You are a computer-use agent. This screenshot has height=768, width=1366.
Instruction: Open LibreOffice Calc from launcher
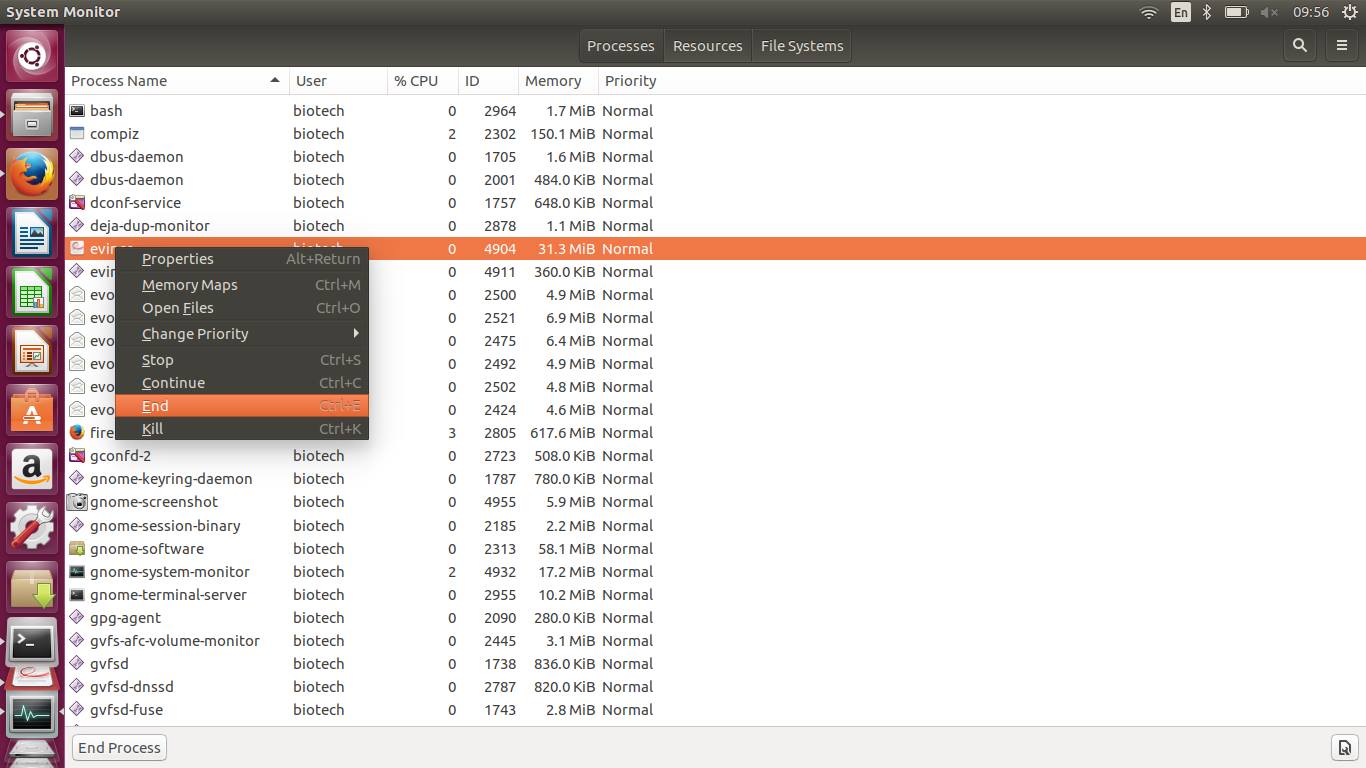click(32, 292)
